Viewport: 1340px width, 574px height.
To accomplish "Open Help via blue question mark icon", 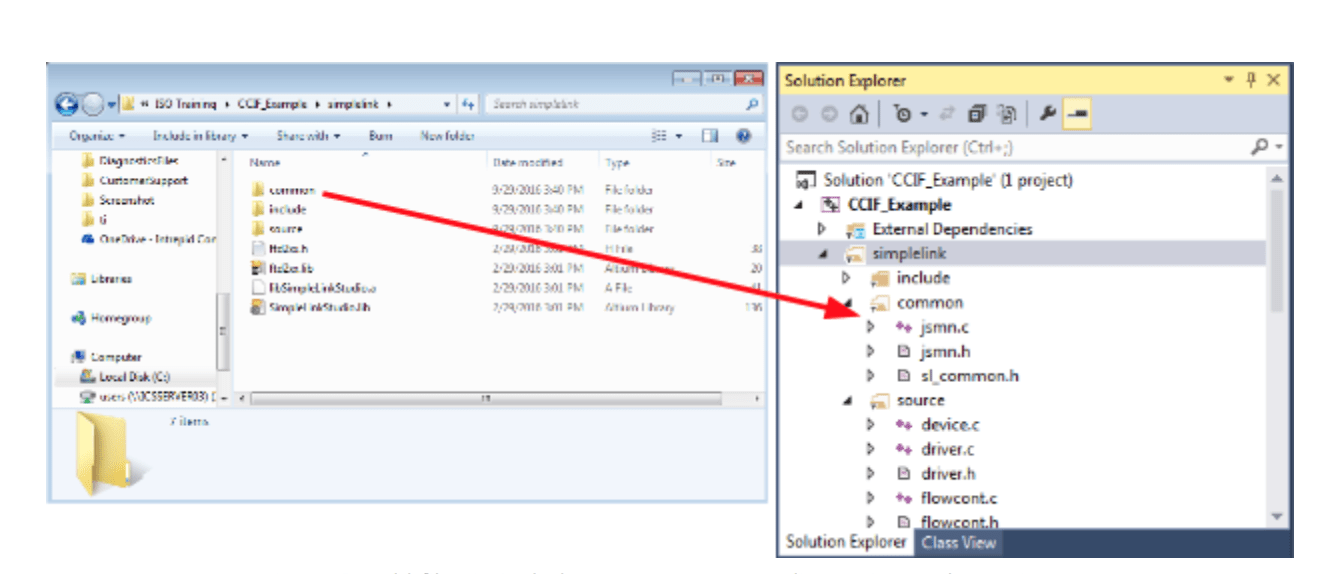I will (743, 136).
